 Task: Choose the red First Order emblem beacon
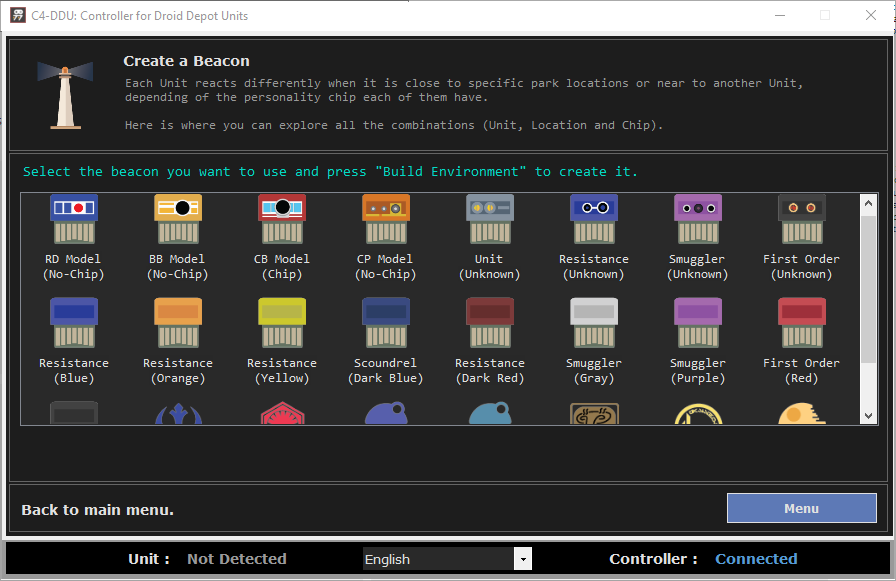tap(282, 414)
